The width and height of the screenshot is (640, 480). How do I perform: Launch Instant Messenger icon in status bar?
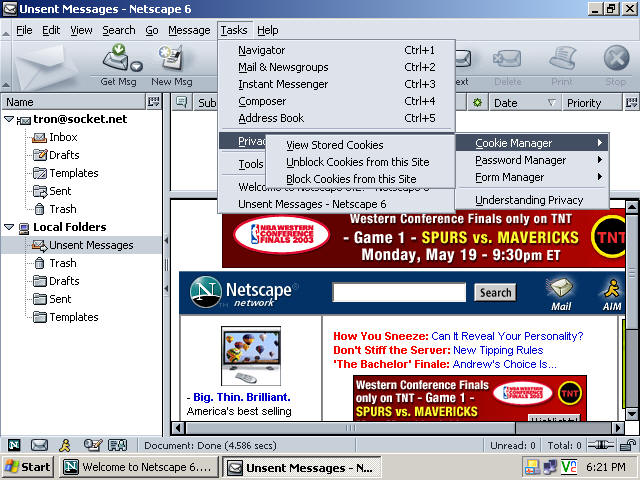coord(65,445)
